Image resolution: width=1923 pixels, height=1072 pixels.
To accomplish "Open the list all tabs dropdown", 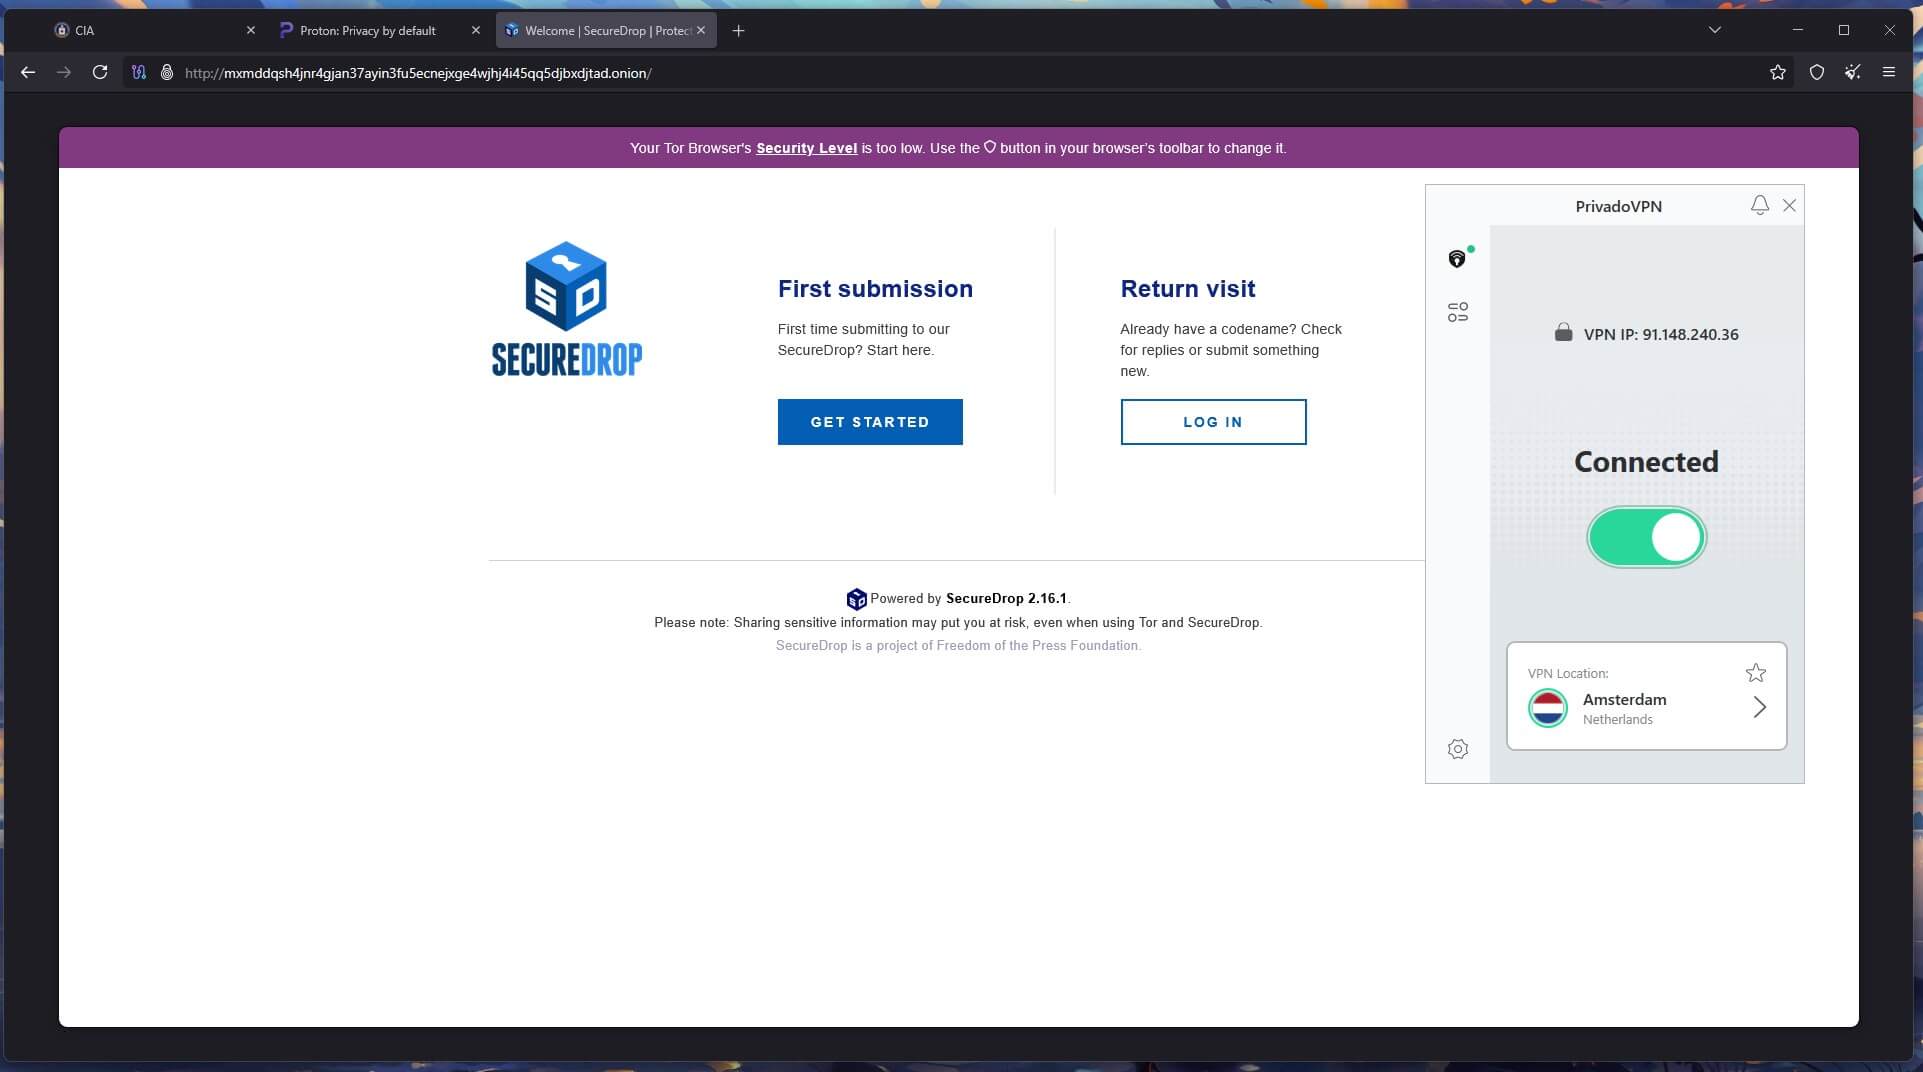I will click(1714, 30).
